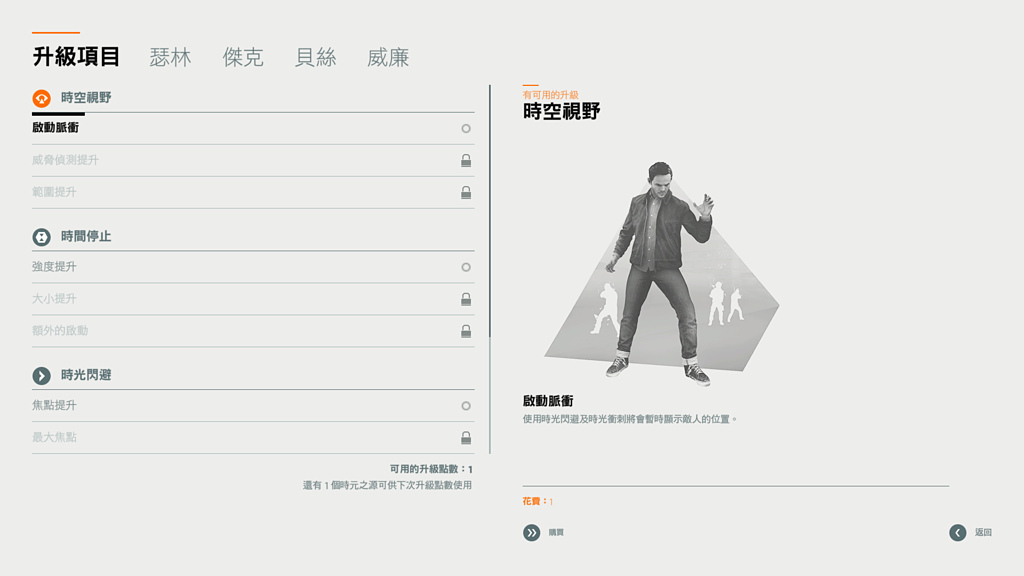Image resolution: width=1024 pixels, height=576 pixels.
Task: Click the lock icon next to 最大焦點
Action: pyautogui.click(x=466, y=438)
